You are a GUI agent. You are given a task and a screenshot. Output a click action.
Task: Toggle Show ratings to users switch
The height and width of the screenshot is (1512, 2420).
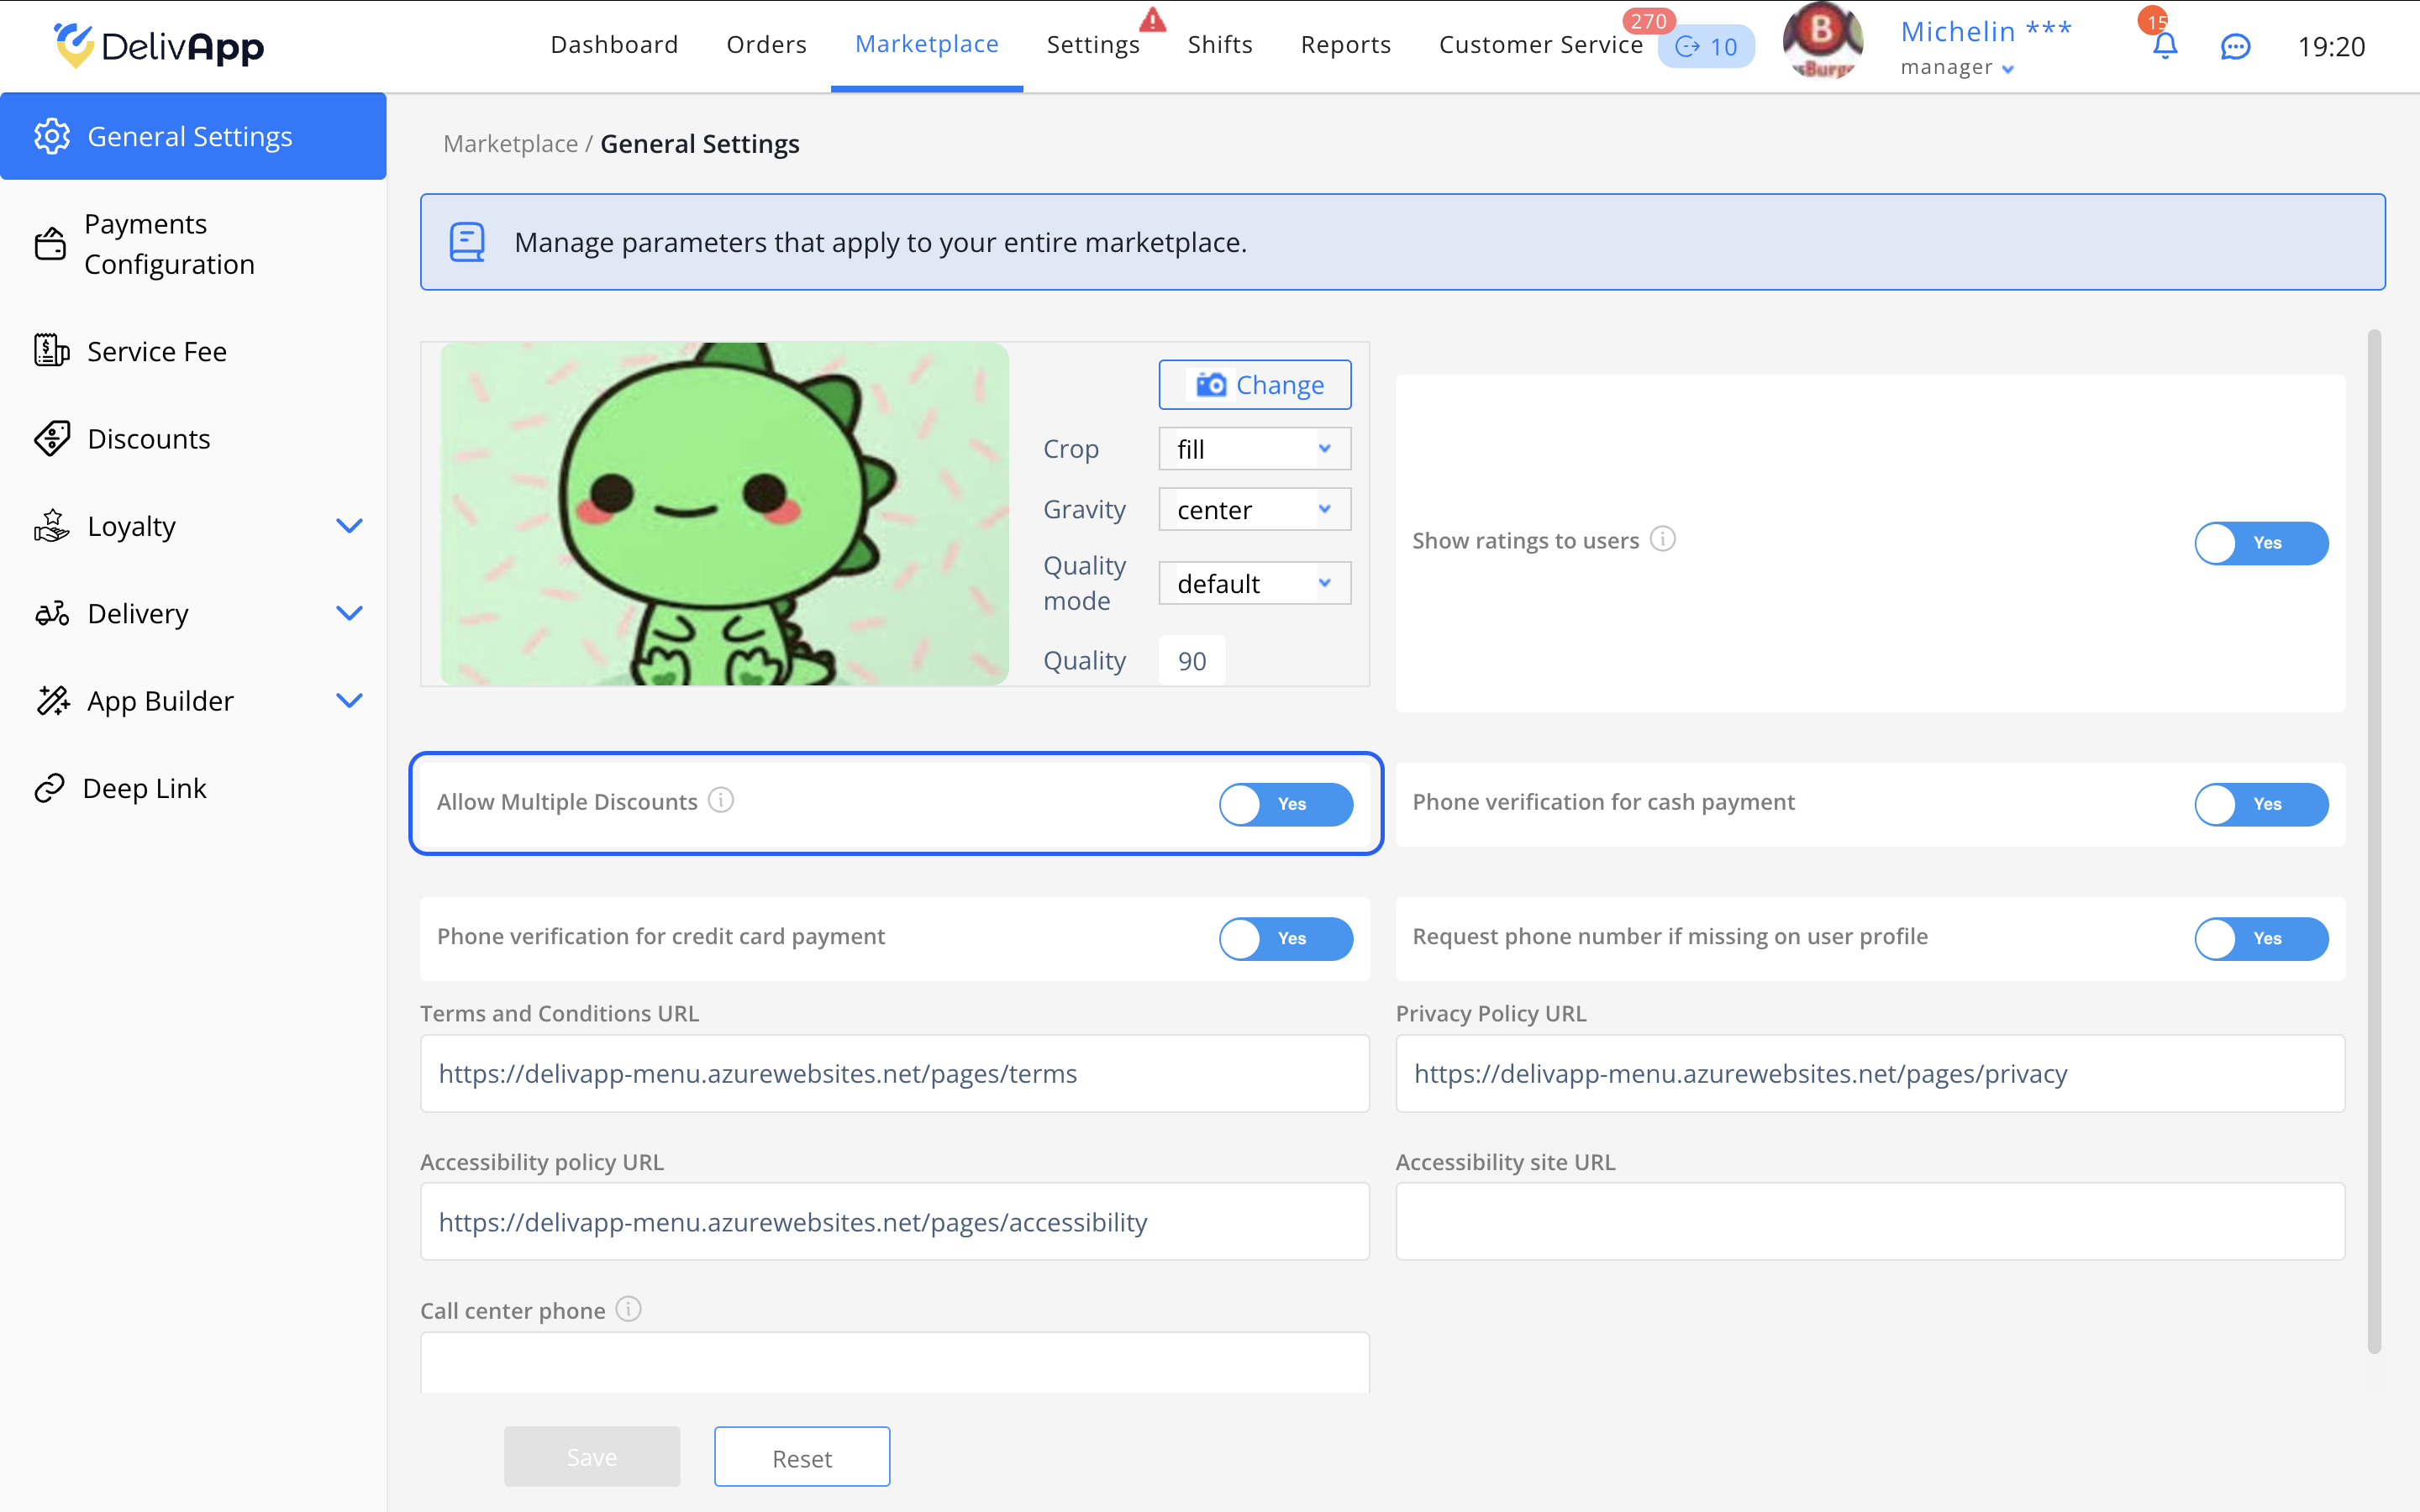click(2260, 543)
